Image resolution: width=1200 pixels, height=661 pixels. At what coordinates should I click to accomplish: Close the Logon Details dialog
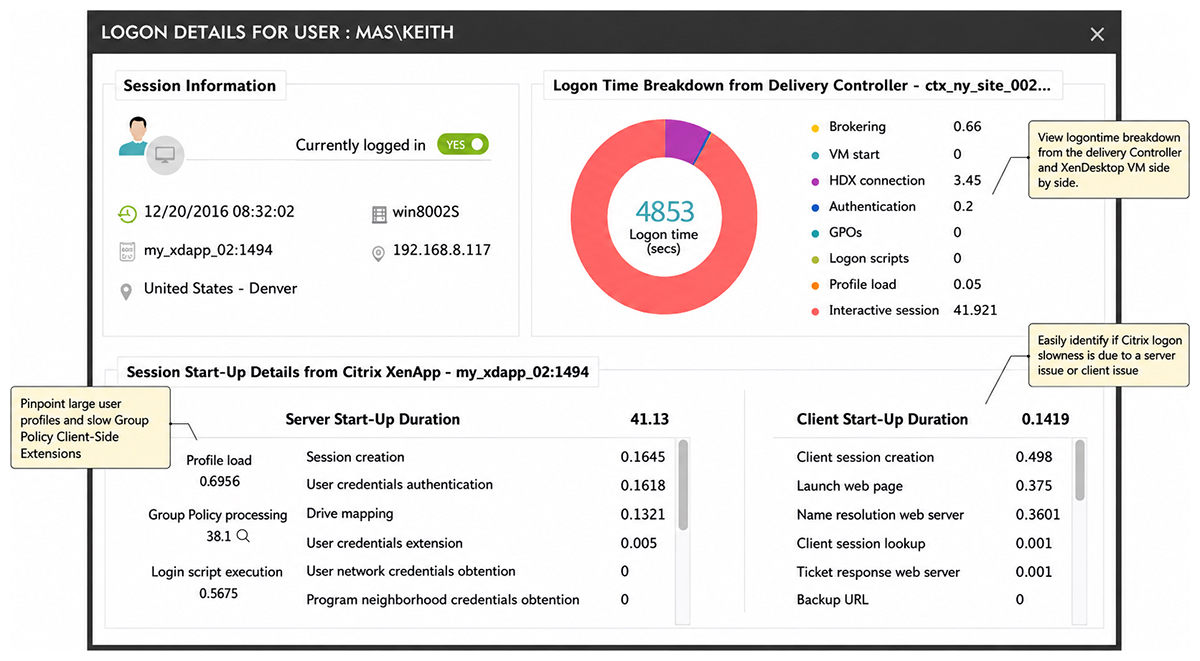coord(1097,35)
